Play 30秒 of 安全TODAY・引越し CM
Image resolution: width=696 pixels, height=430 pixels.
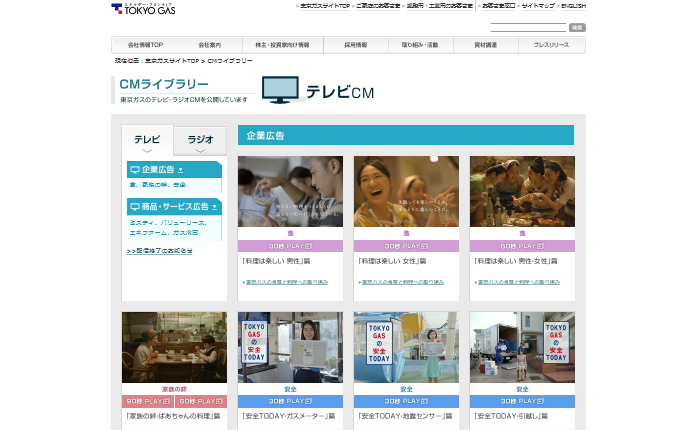pyautogui.click(x=522, y=401)
